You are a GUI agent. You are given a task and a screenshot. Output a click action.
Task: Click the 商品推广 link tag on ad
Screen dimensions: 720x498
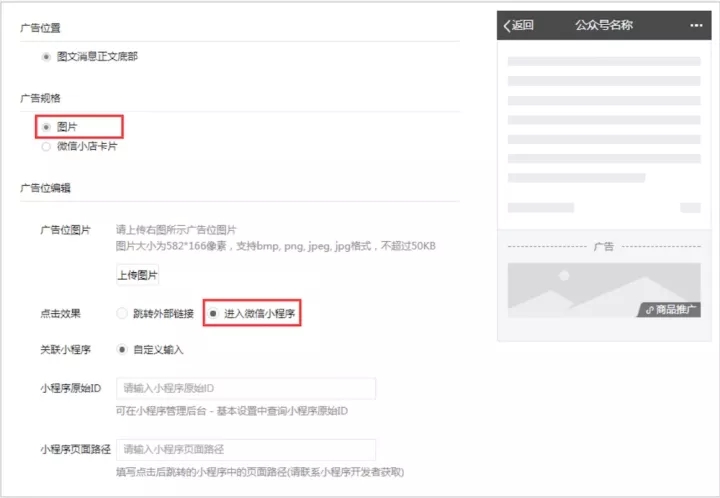click(x=672, y=309)
